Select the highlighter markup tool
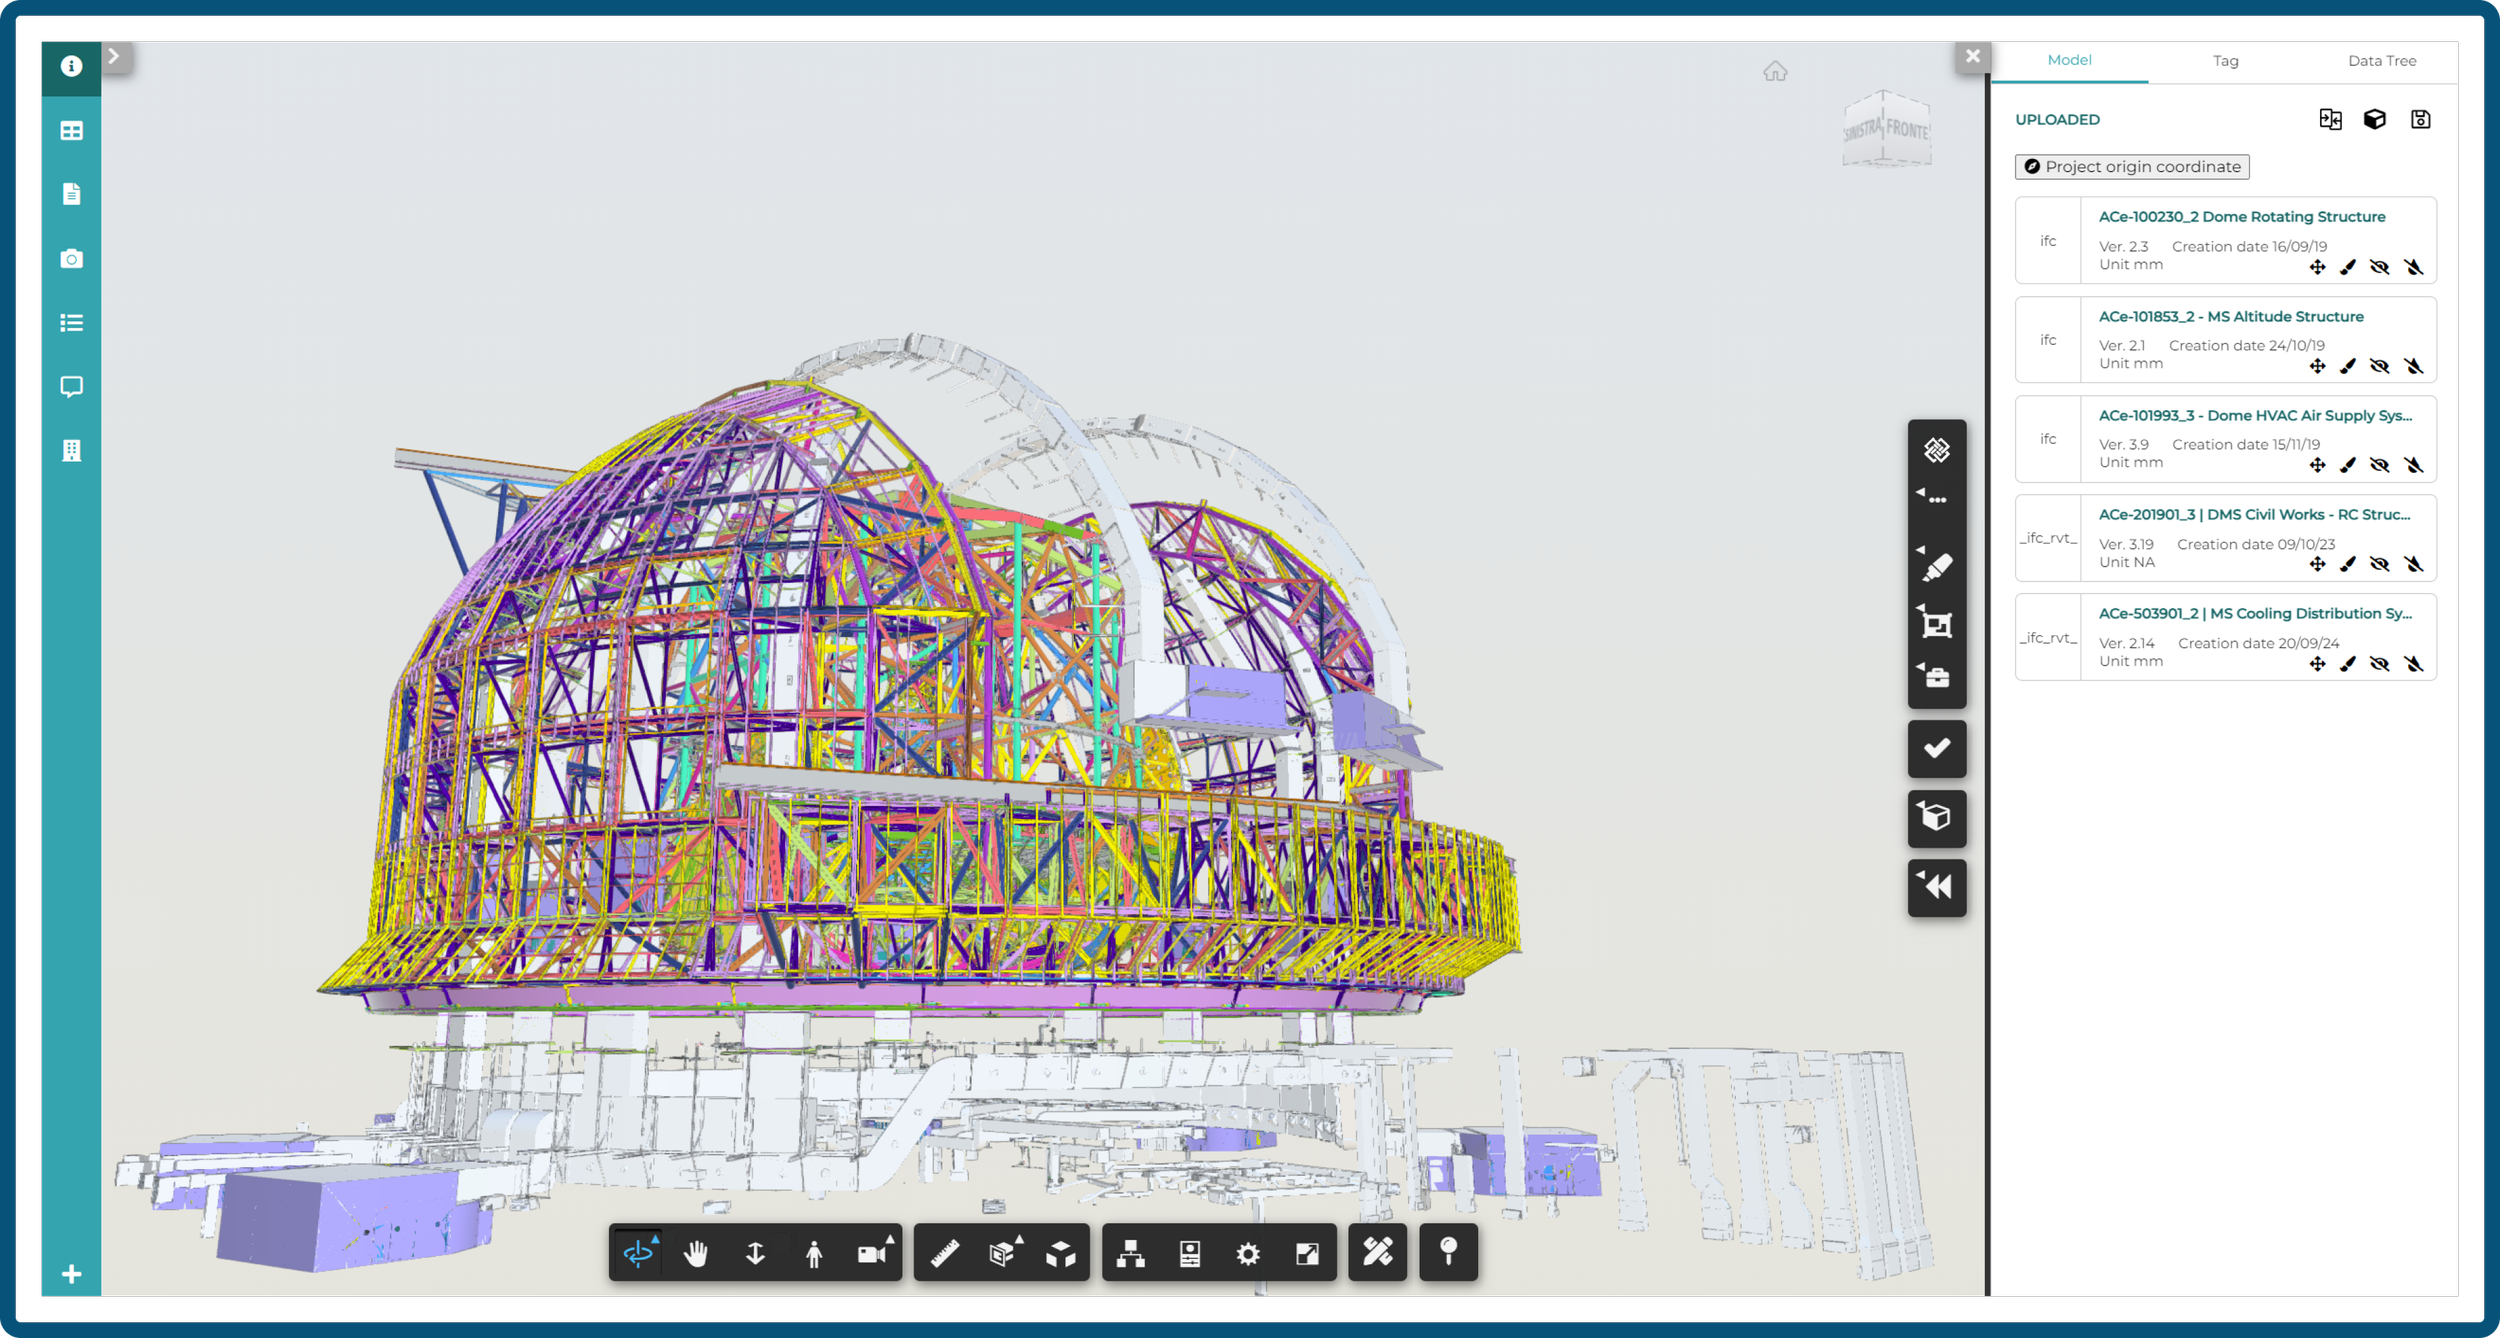This screenshot has height=1338, width=2500. (1937, 567)
